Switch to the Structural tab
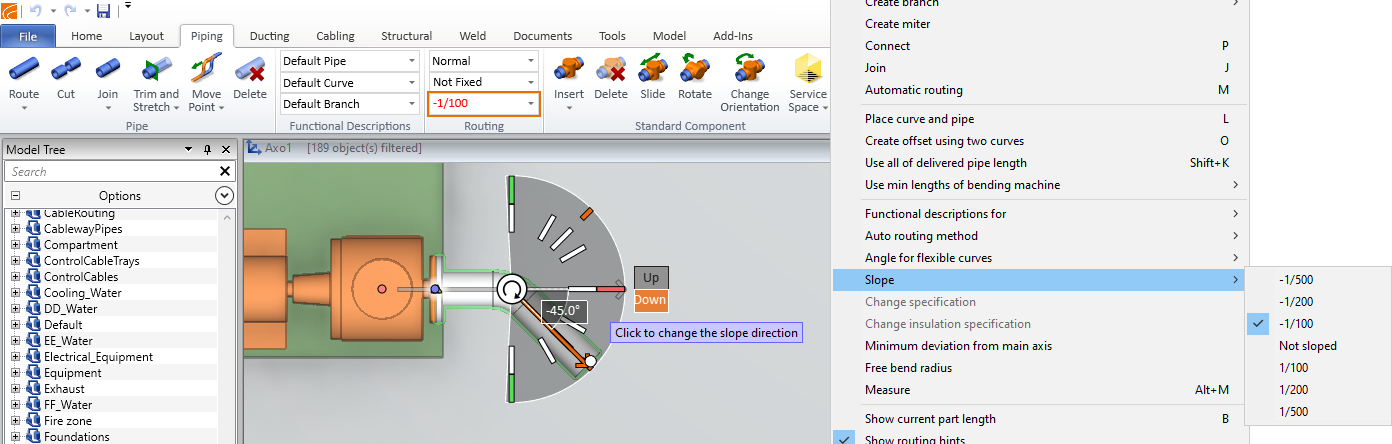This screenshot has height=444, width=1392. click(406, 36)
